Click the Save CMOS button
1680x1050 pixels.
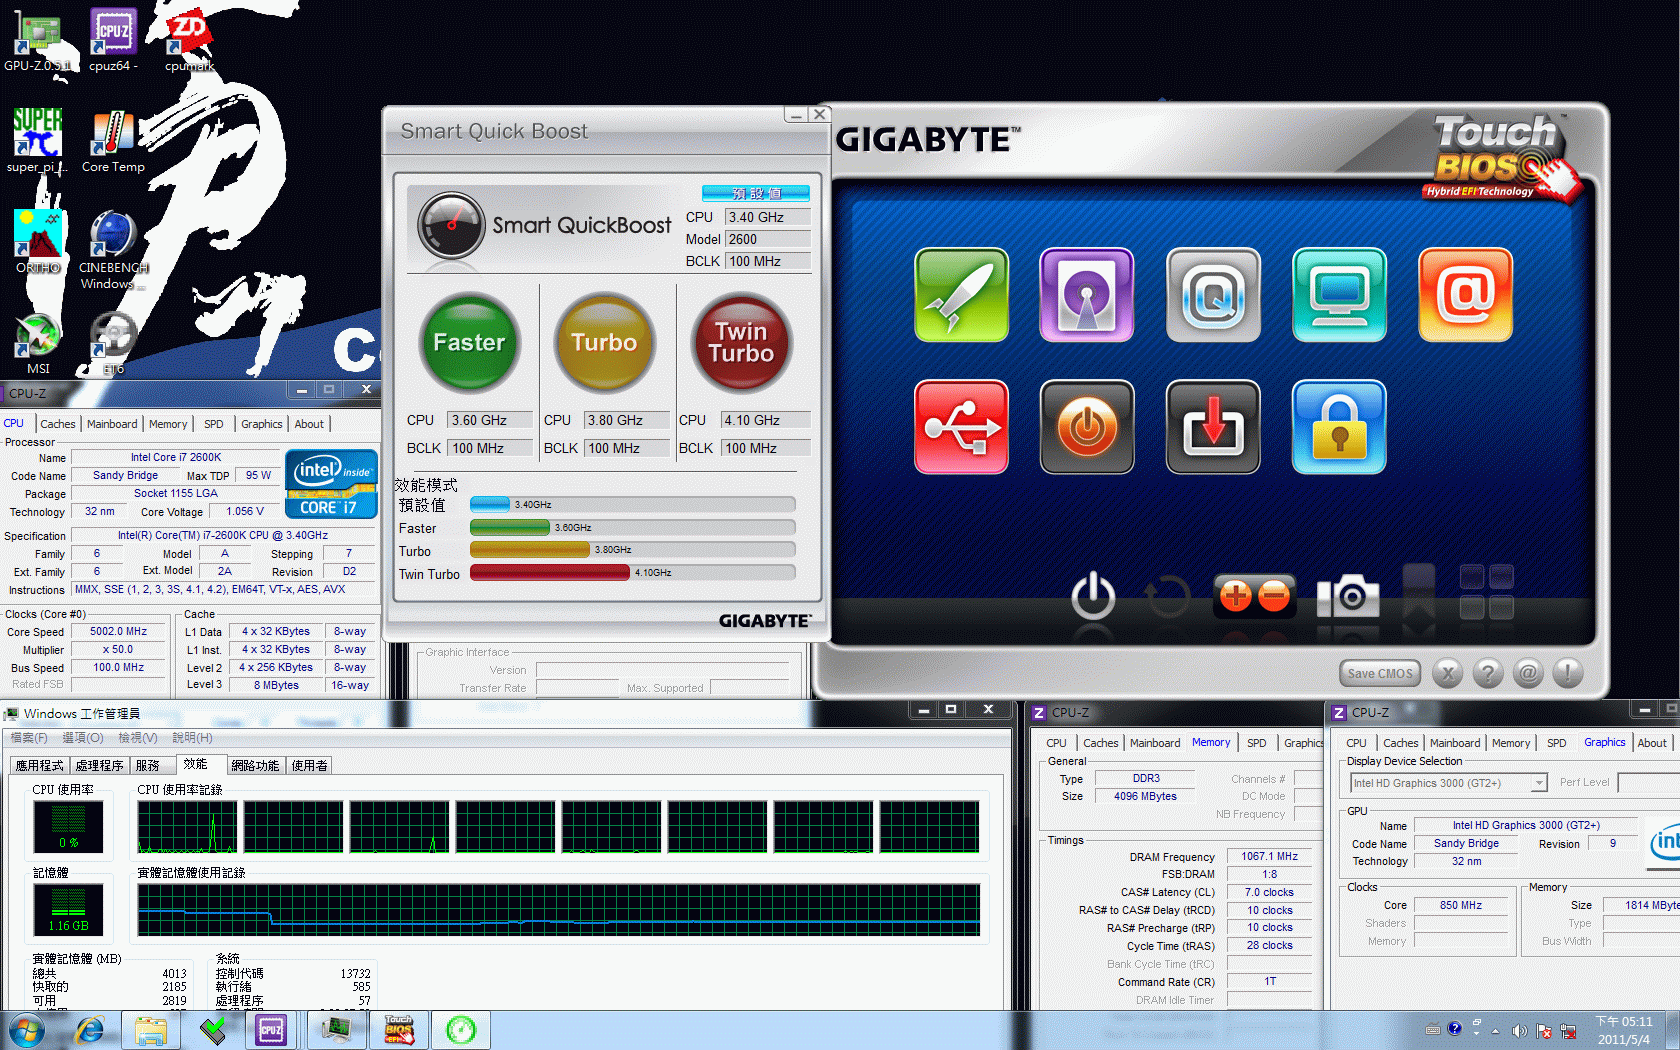[1379, 674]
